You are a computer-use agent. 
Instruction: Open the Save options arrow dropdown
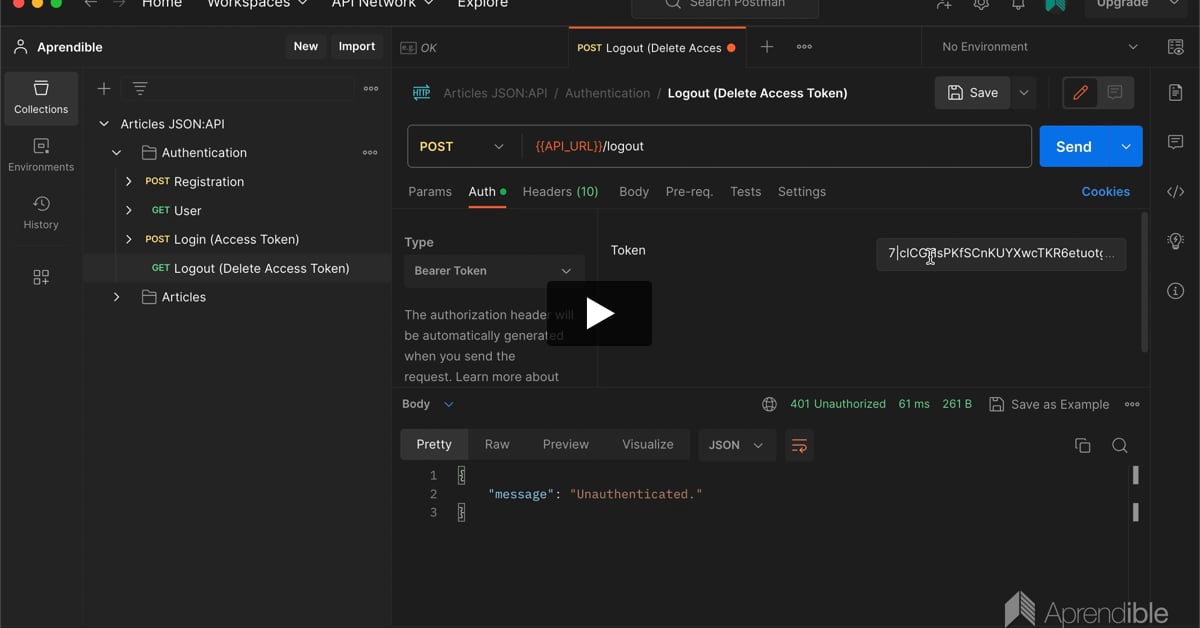1023,93
